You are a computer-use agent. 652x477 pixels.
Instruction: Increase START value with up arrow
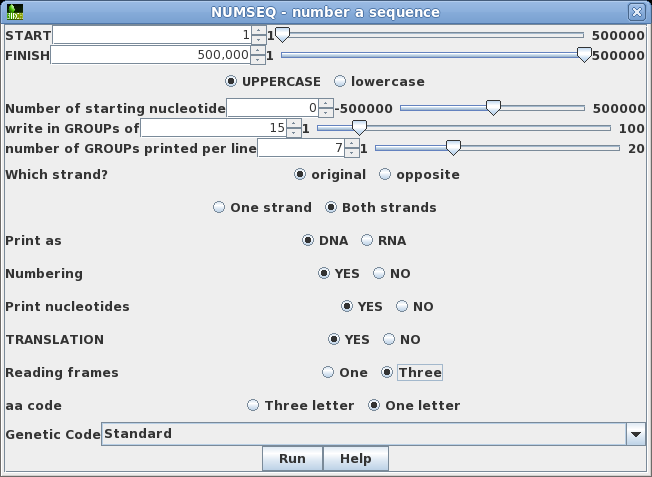tap(258, 30)
